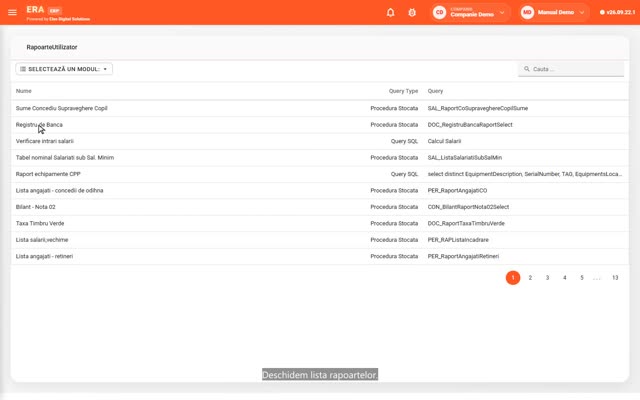The image size is (640, 400).
Task: Click the bug report icon
Action: (x=412, y=12)
